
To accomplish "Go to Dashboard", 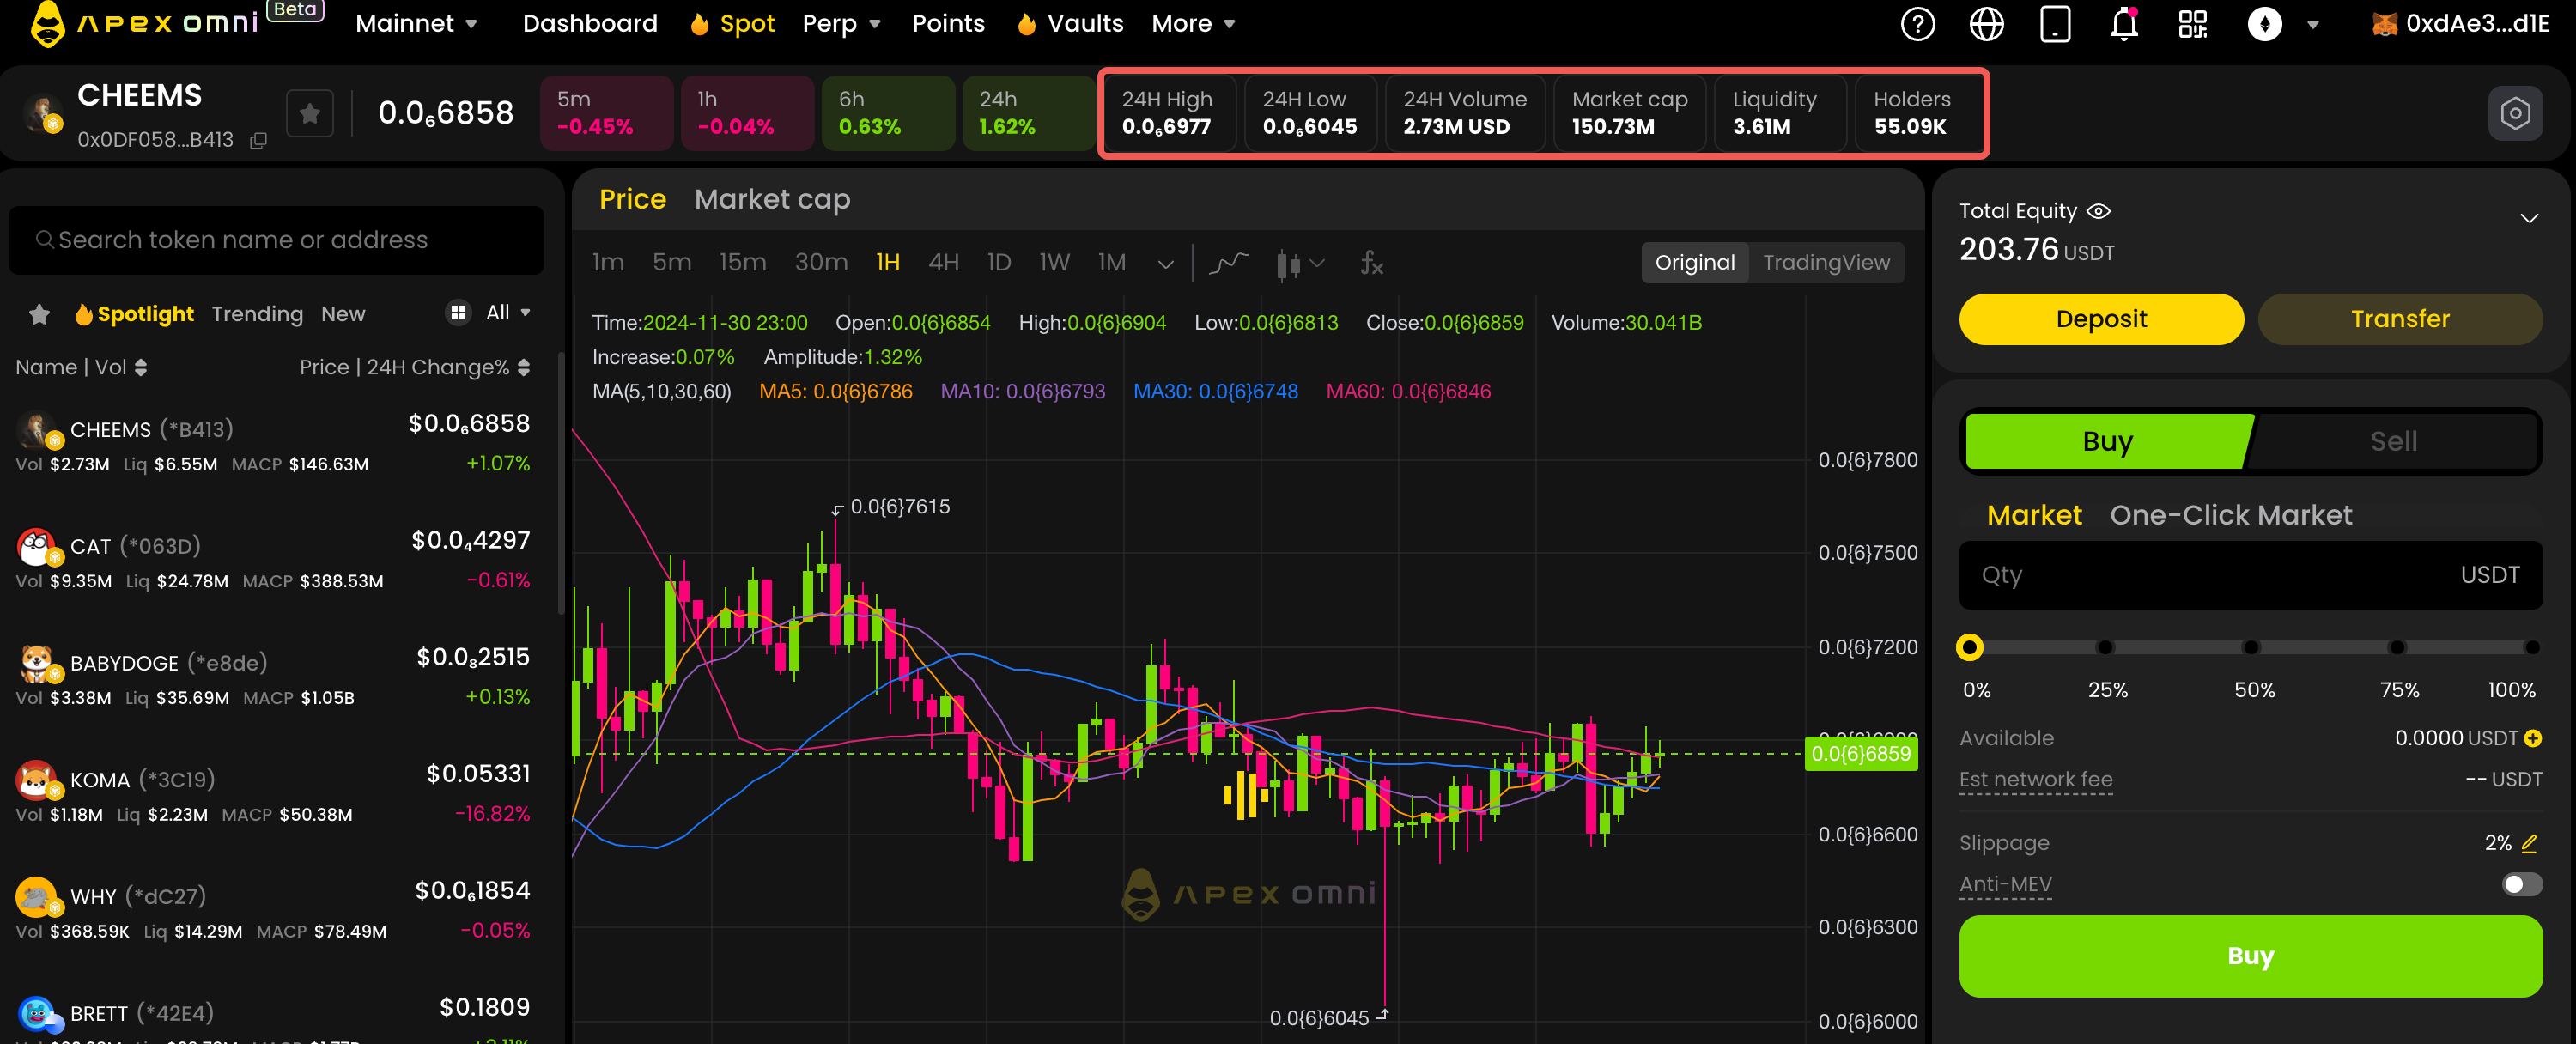I will click(590, 24).
